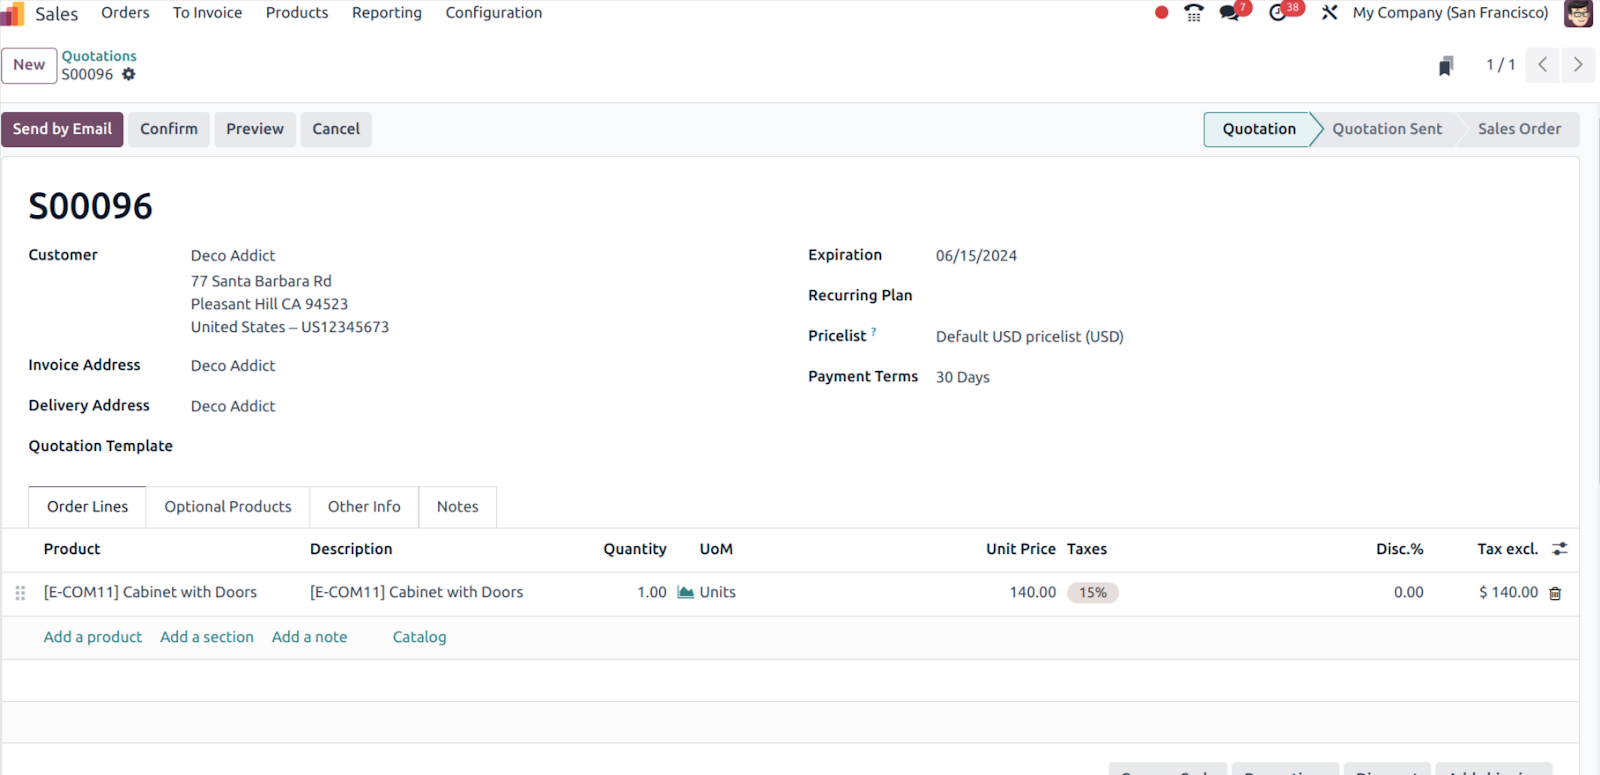Open the user avatar menu
The height and width of the screenshot is (775, 1600).
pos(1578,13)
